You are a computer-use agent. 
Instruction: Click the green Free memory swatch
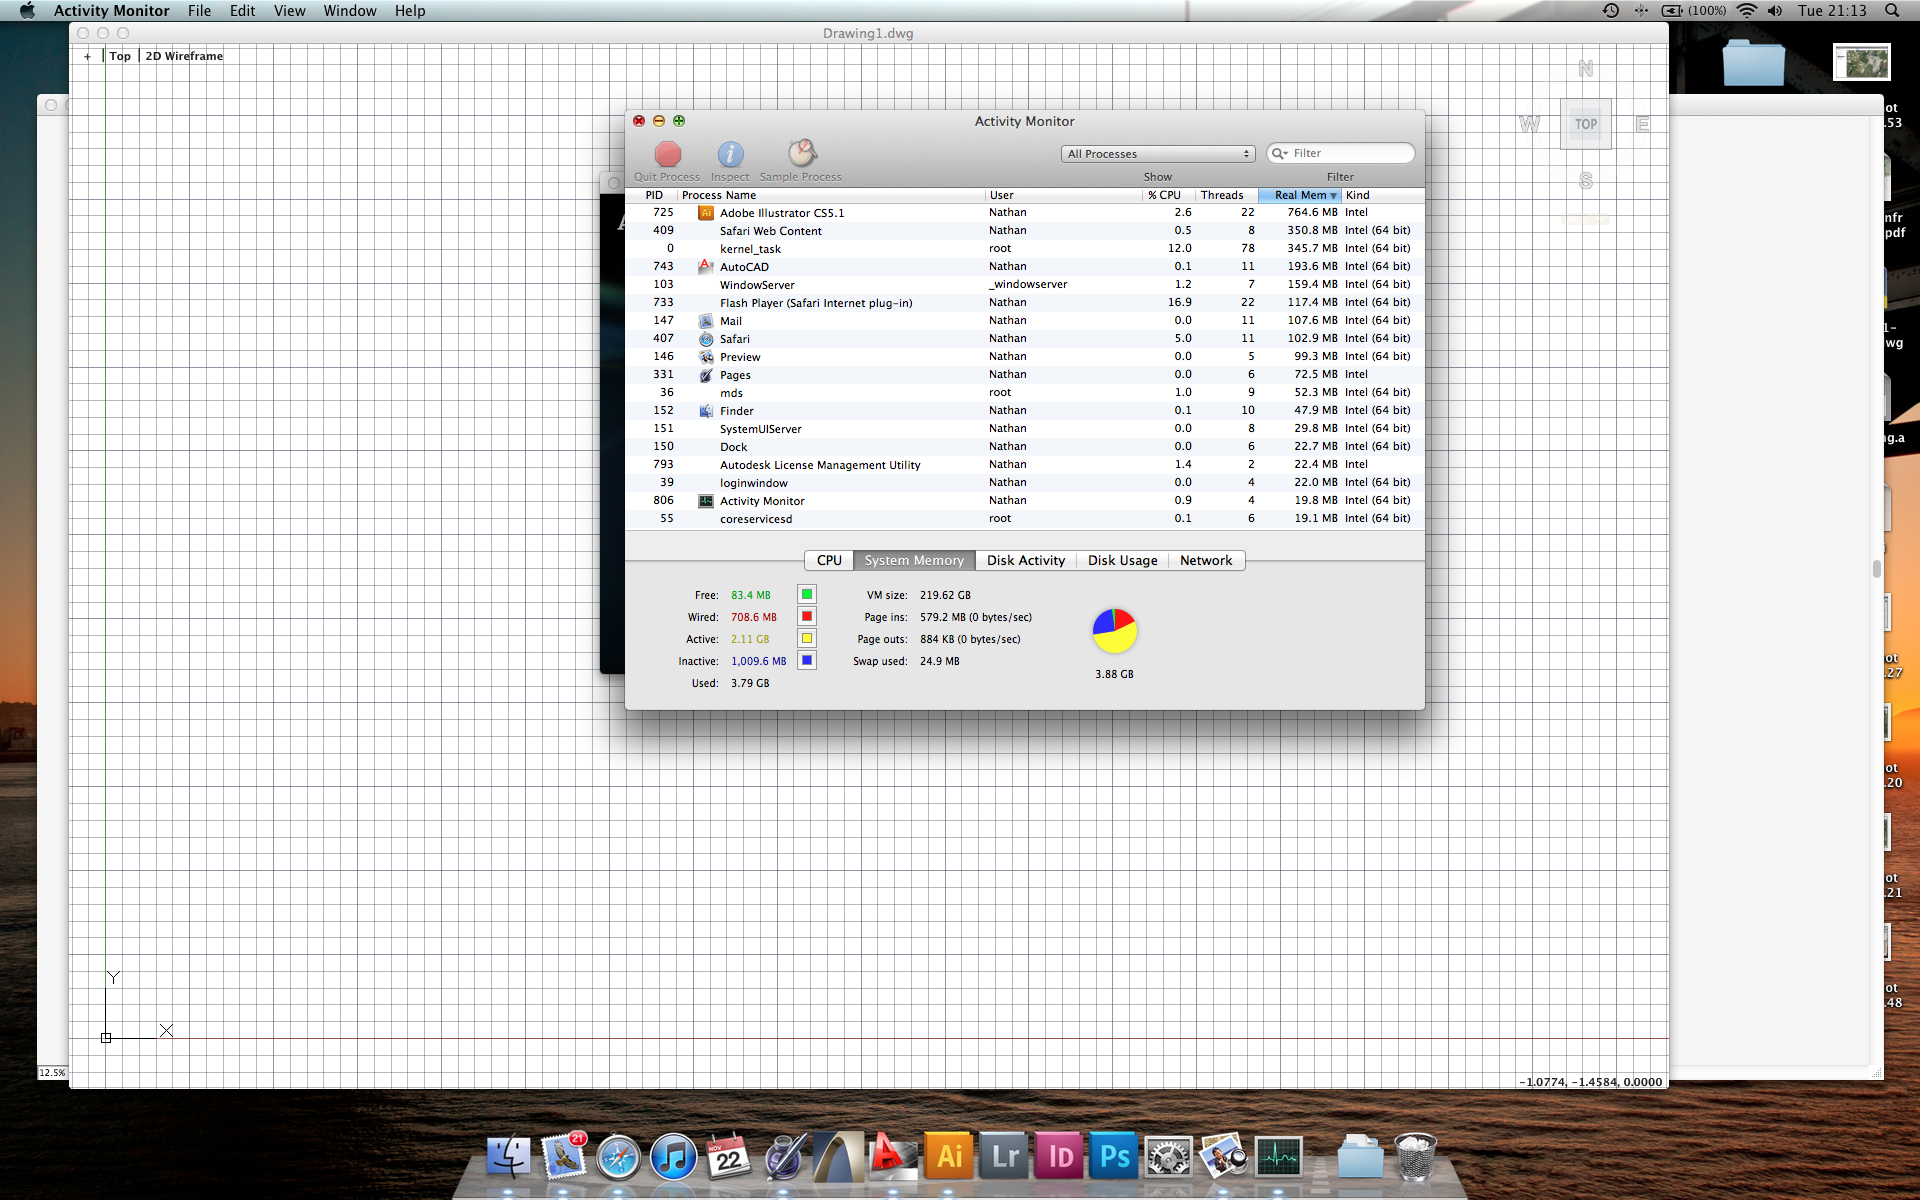(x=806, y=594)
